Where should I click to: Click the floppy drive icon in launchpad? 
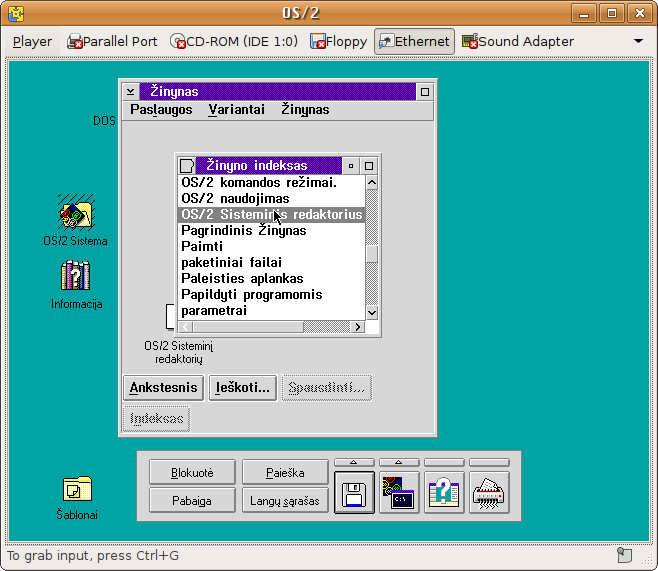(x=354, y=492)
